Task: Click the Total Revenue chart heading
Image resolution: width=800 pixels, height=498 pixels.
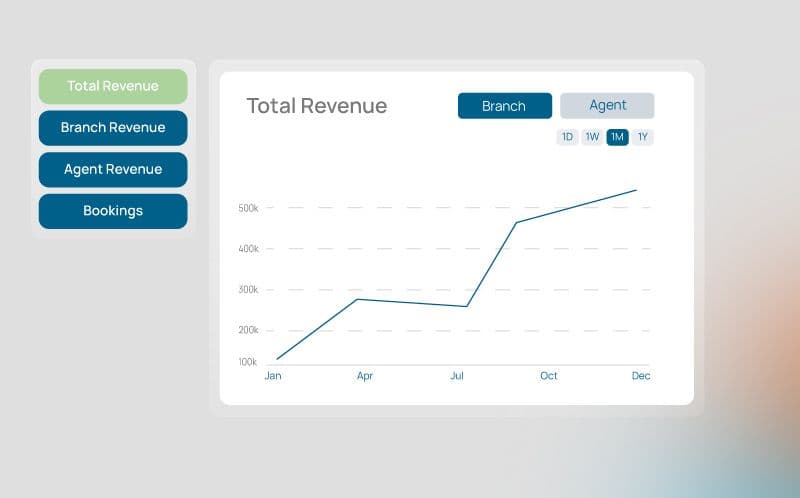Action: tap(316, 106)
